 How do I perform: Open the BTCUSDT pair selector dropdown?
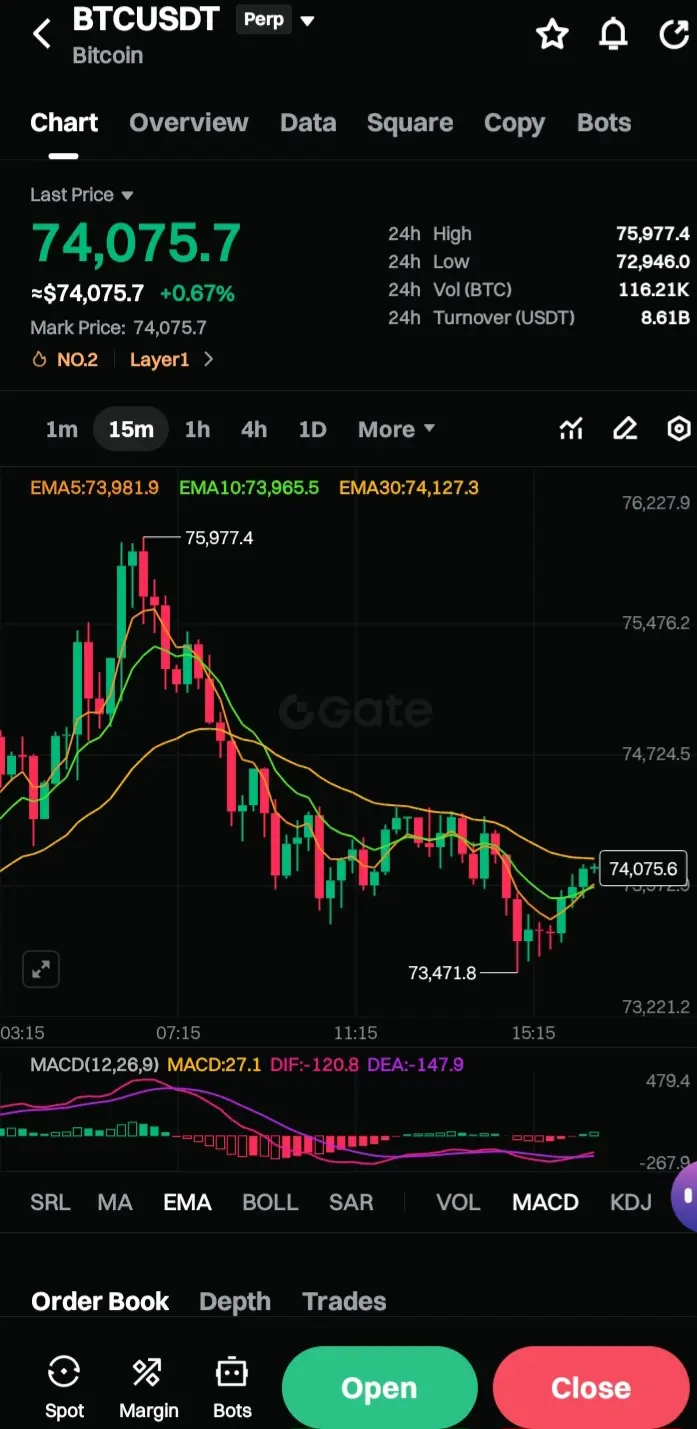tap(307, 21)
